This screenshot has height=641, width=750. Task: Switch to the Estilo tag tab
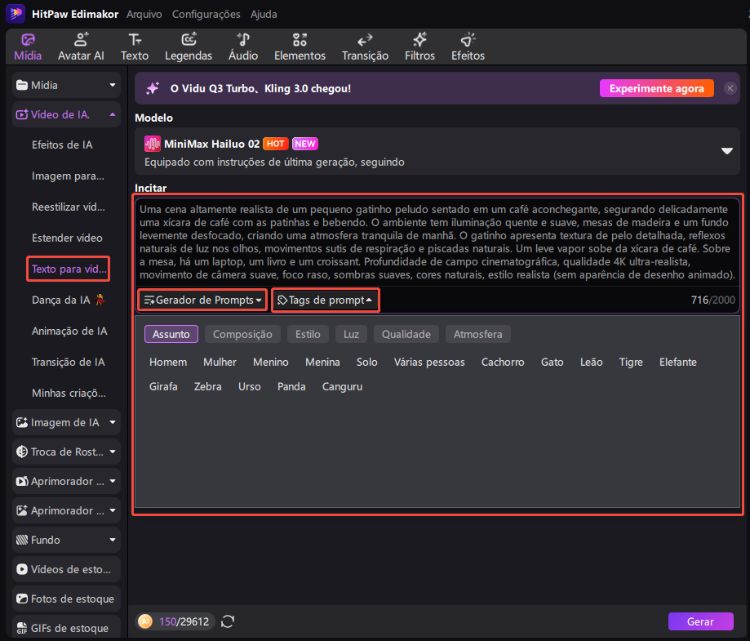(x=308, y=334)
